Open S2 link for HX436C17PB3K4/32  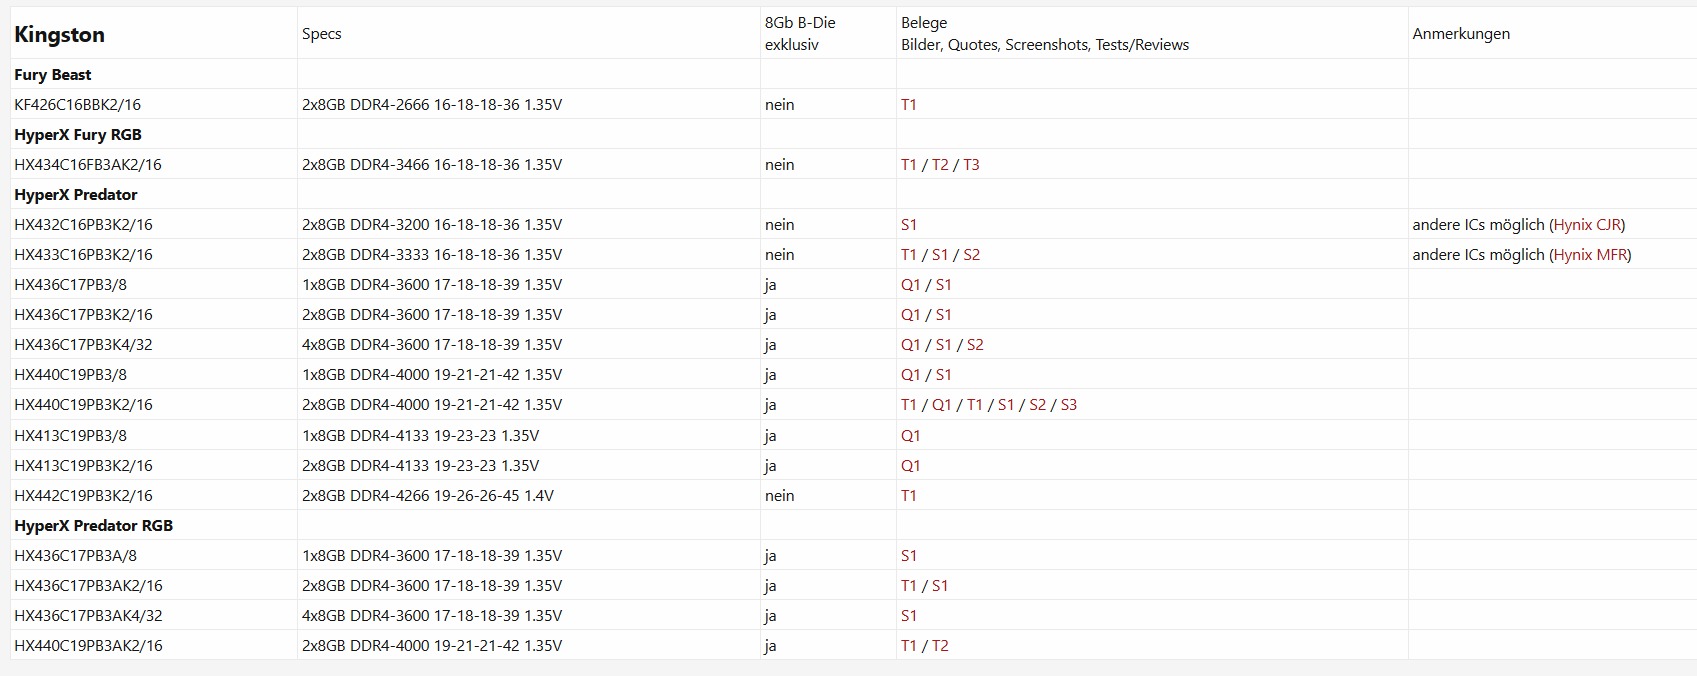click(x=975, y=345)
